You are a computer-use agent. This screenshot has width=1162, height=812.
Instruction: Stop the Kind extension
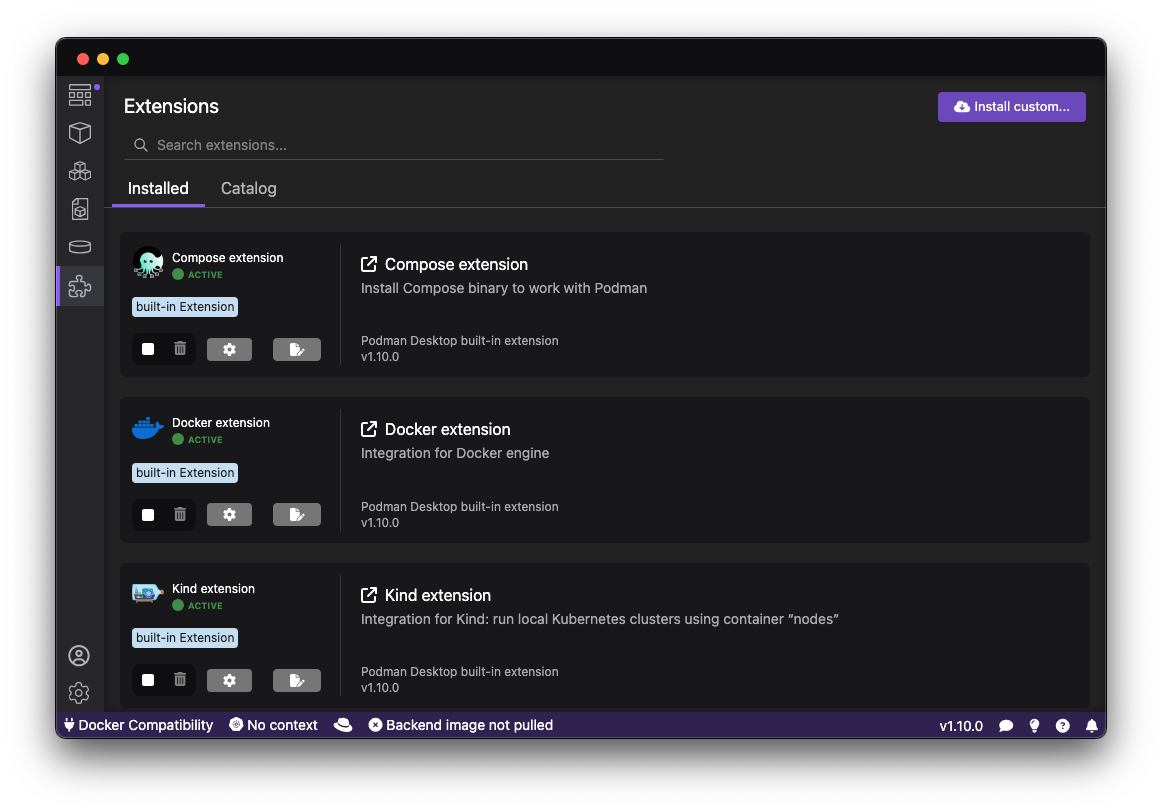(x=148, y=680)
